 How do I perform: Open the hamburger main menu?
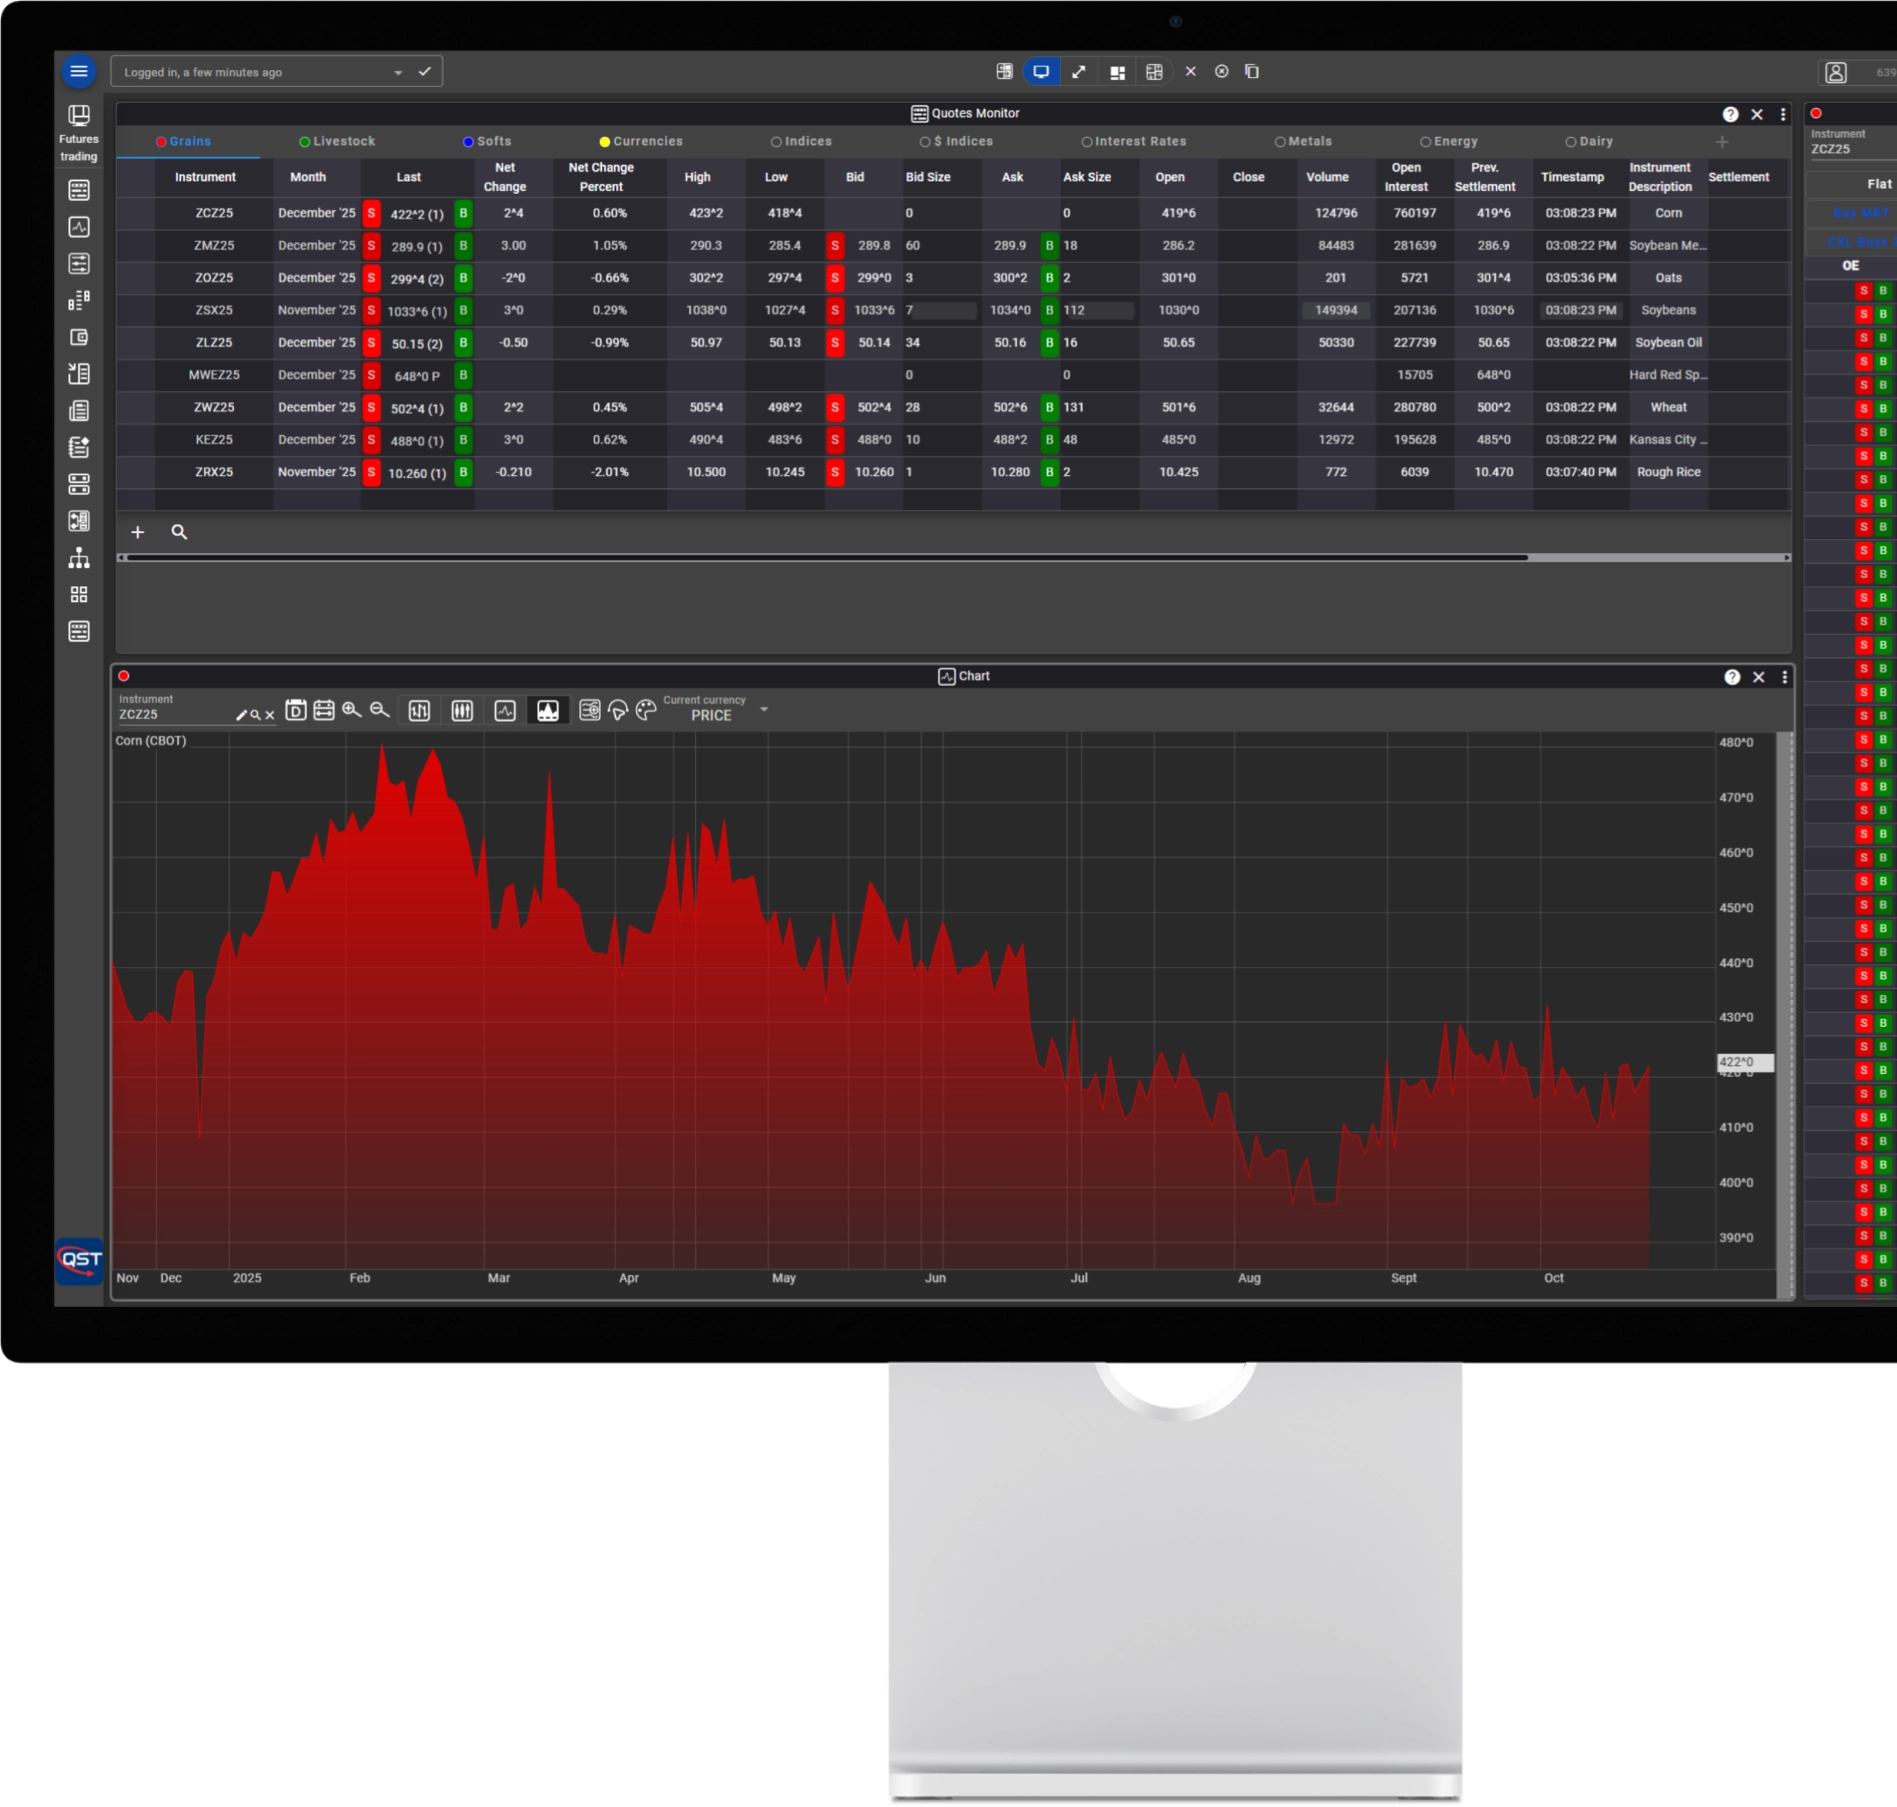79,72
